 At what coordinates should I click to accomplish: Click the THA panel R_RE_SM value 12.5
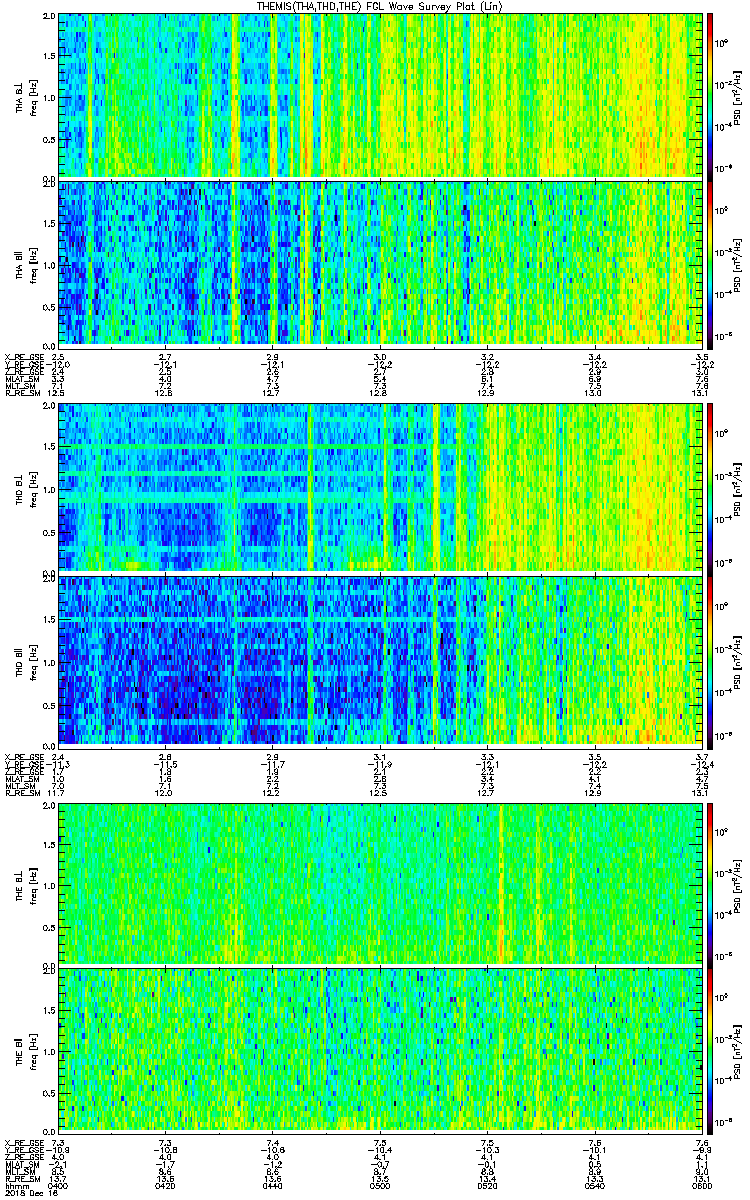[x=58, y=393]
